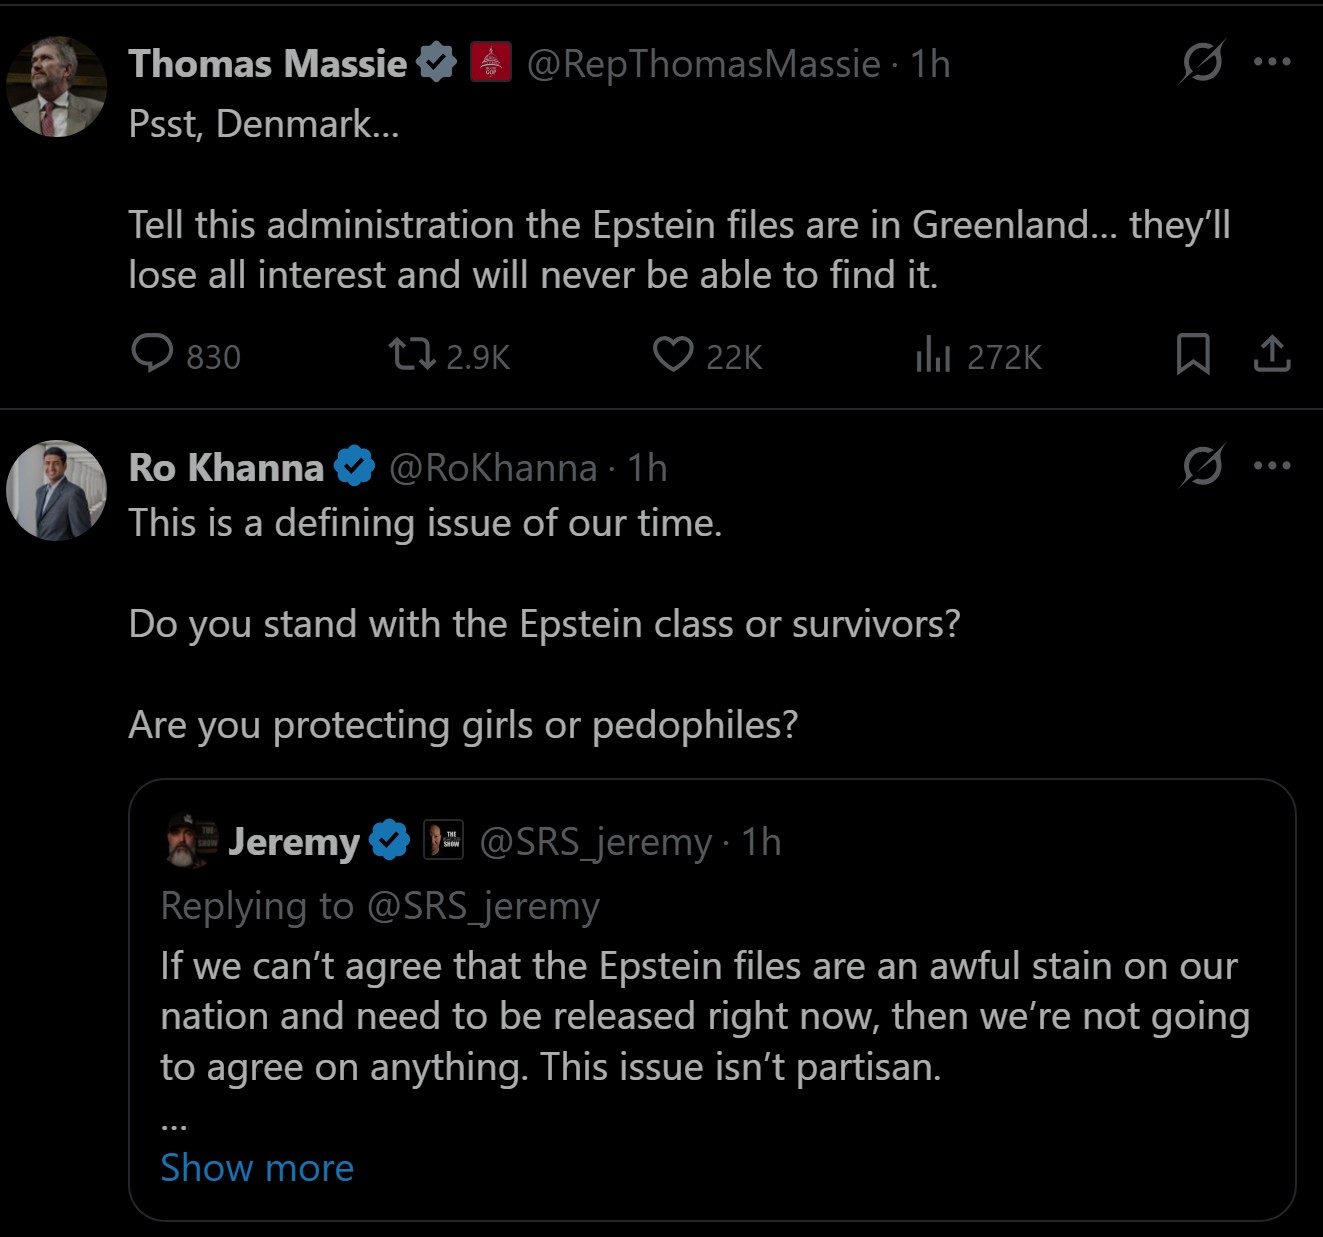Click the GOP affiliation badge beside Massie
Screen dimensions: 1323x1237
click(x=490, y=63)
